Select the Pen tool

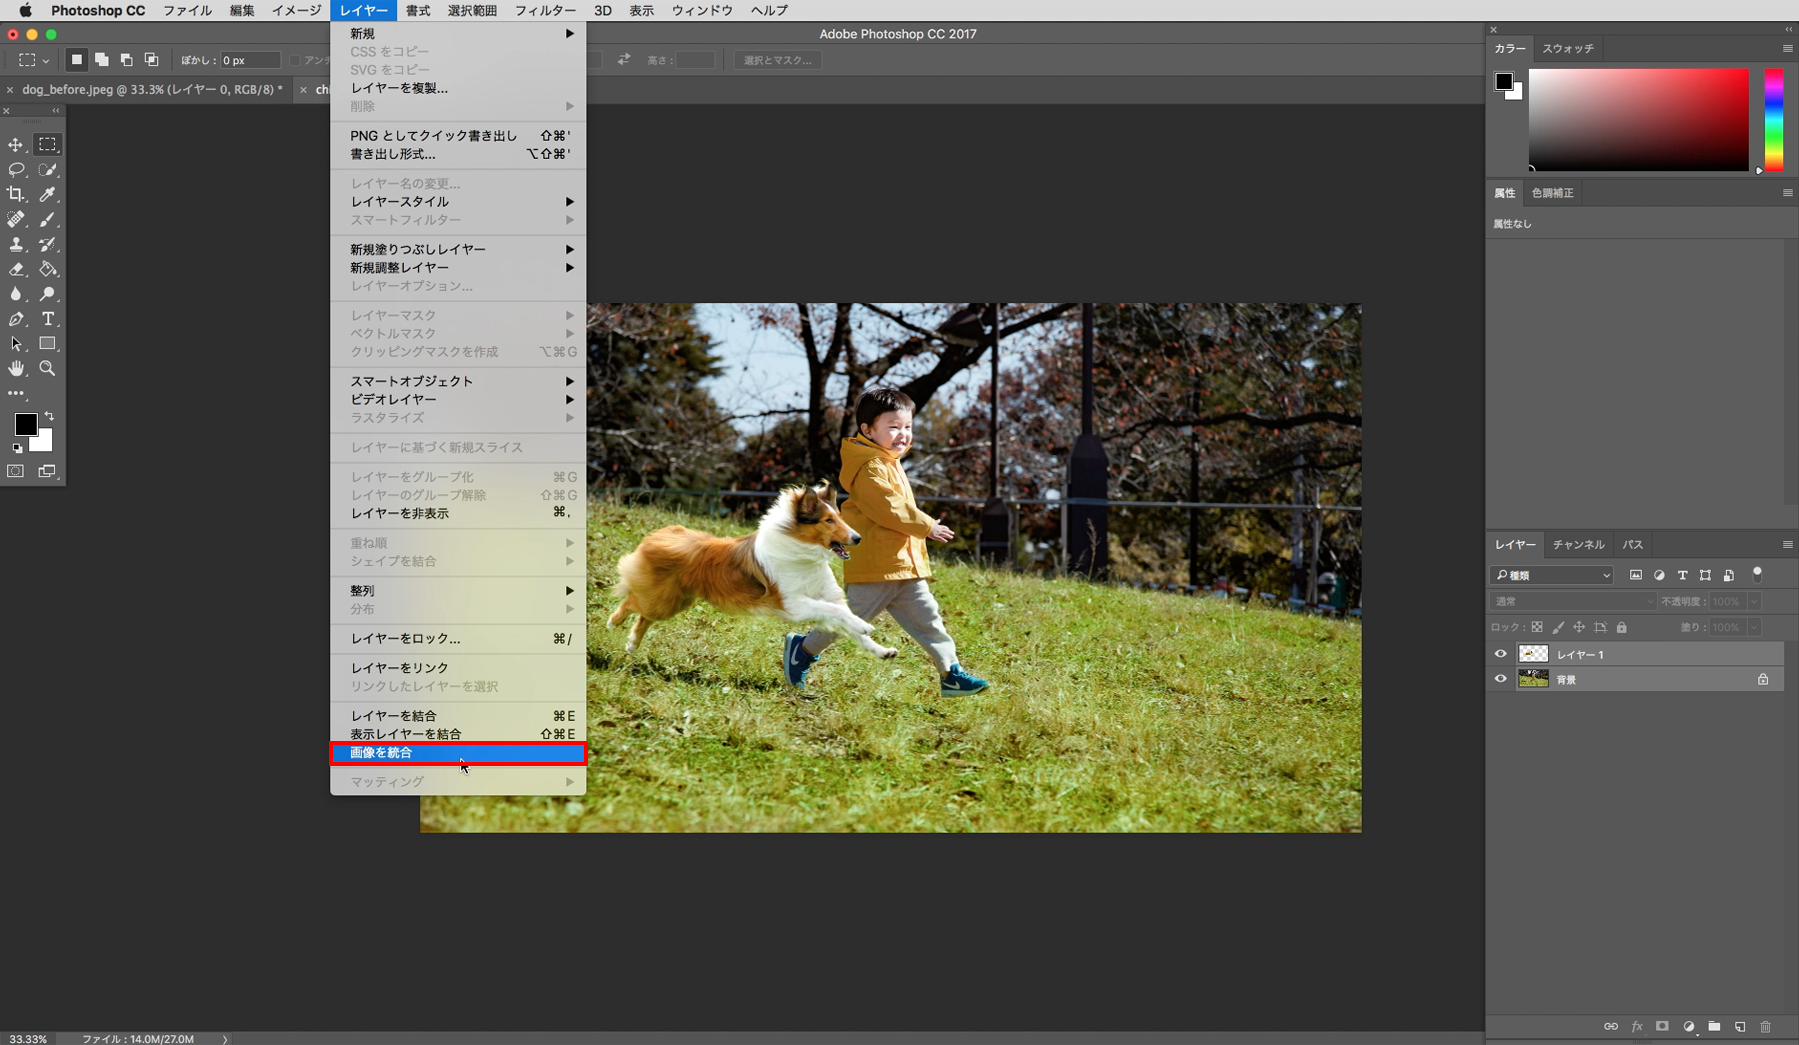coord(16,319)
